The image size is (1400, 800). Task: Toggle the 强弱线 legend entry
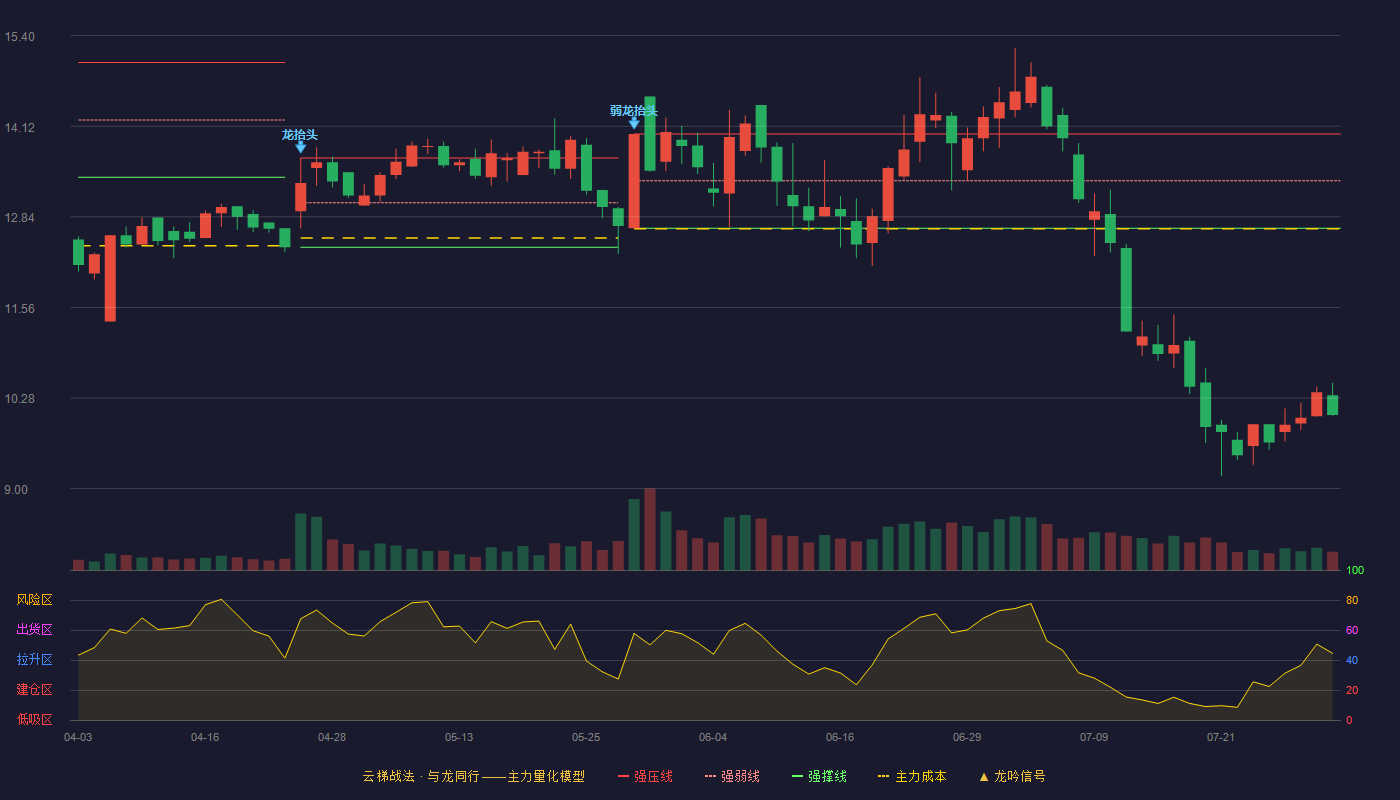click(x=732, y=776)
